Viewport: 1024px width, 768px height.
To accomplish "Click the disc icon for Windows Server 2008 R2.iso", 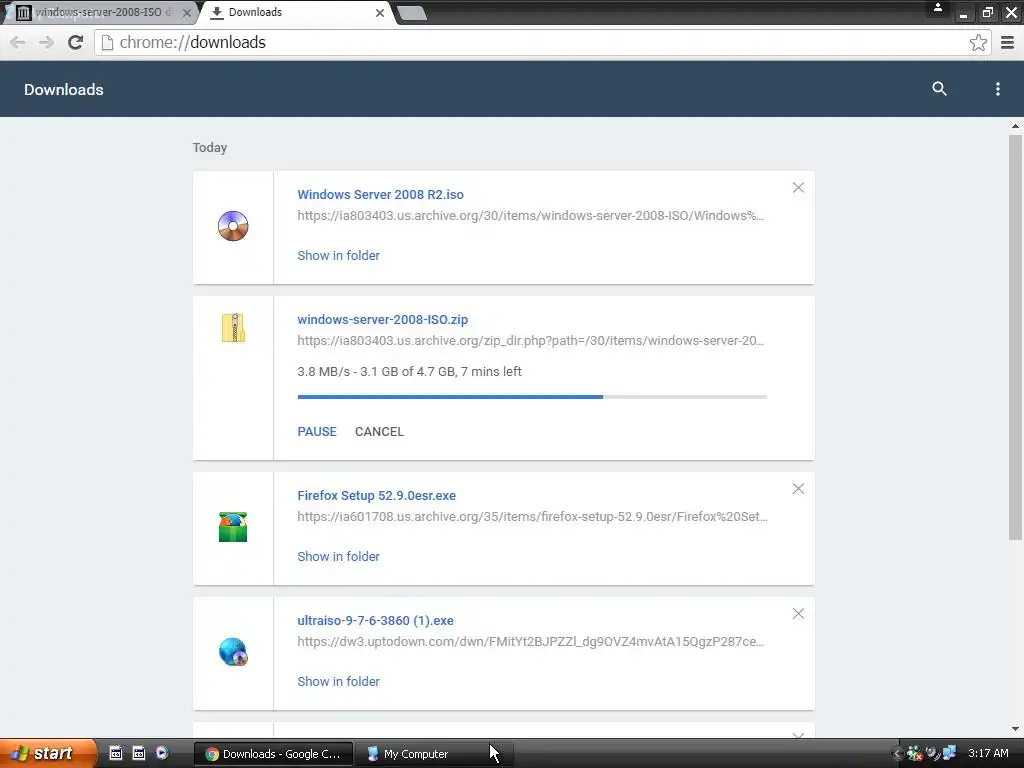I will [233, 227].
